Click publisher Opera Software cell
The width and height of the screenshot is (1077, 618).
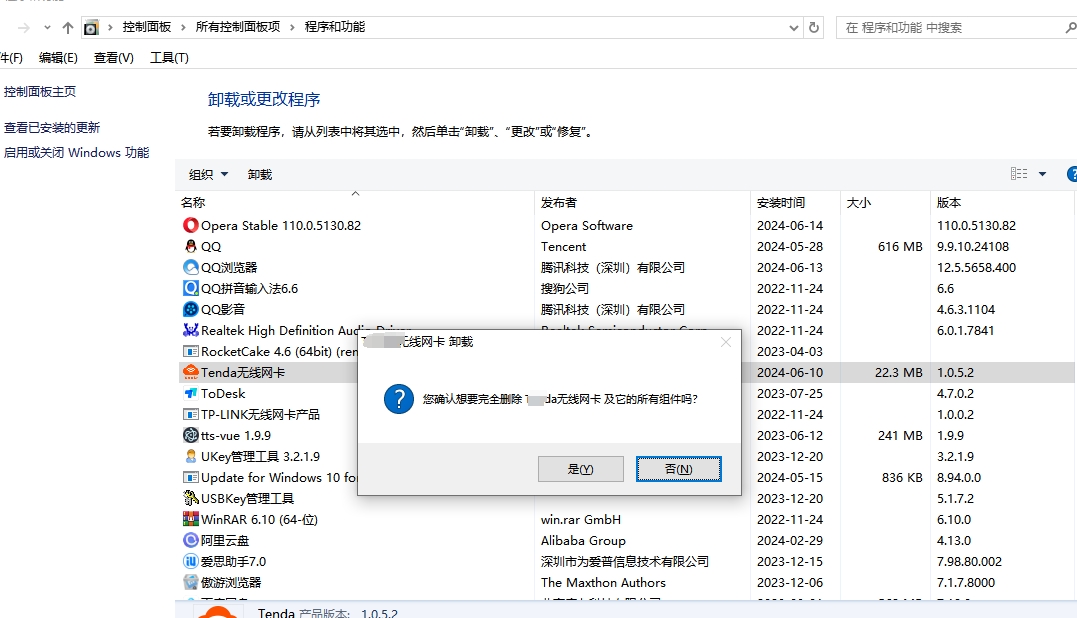tap(587, 225)
